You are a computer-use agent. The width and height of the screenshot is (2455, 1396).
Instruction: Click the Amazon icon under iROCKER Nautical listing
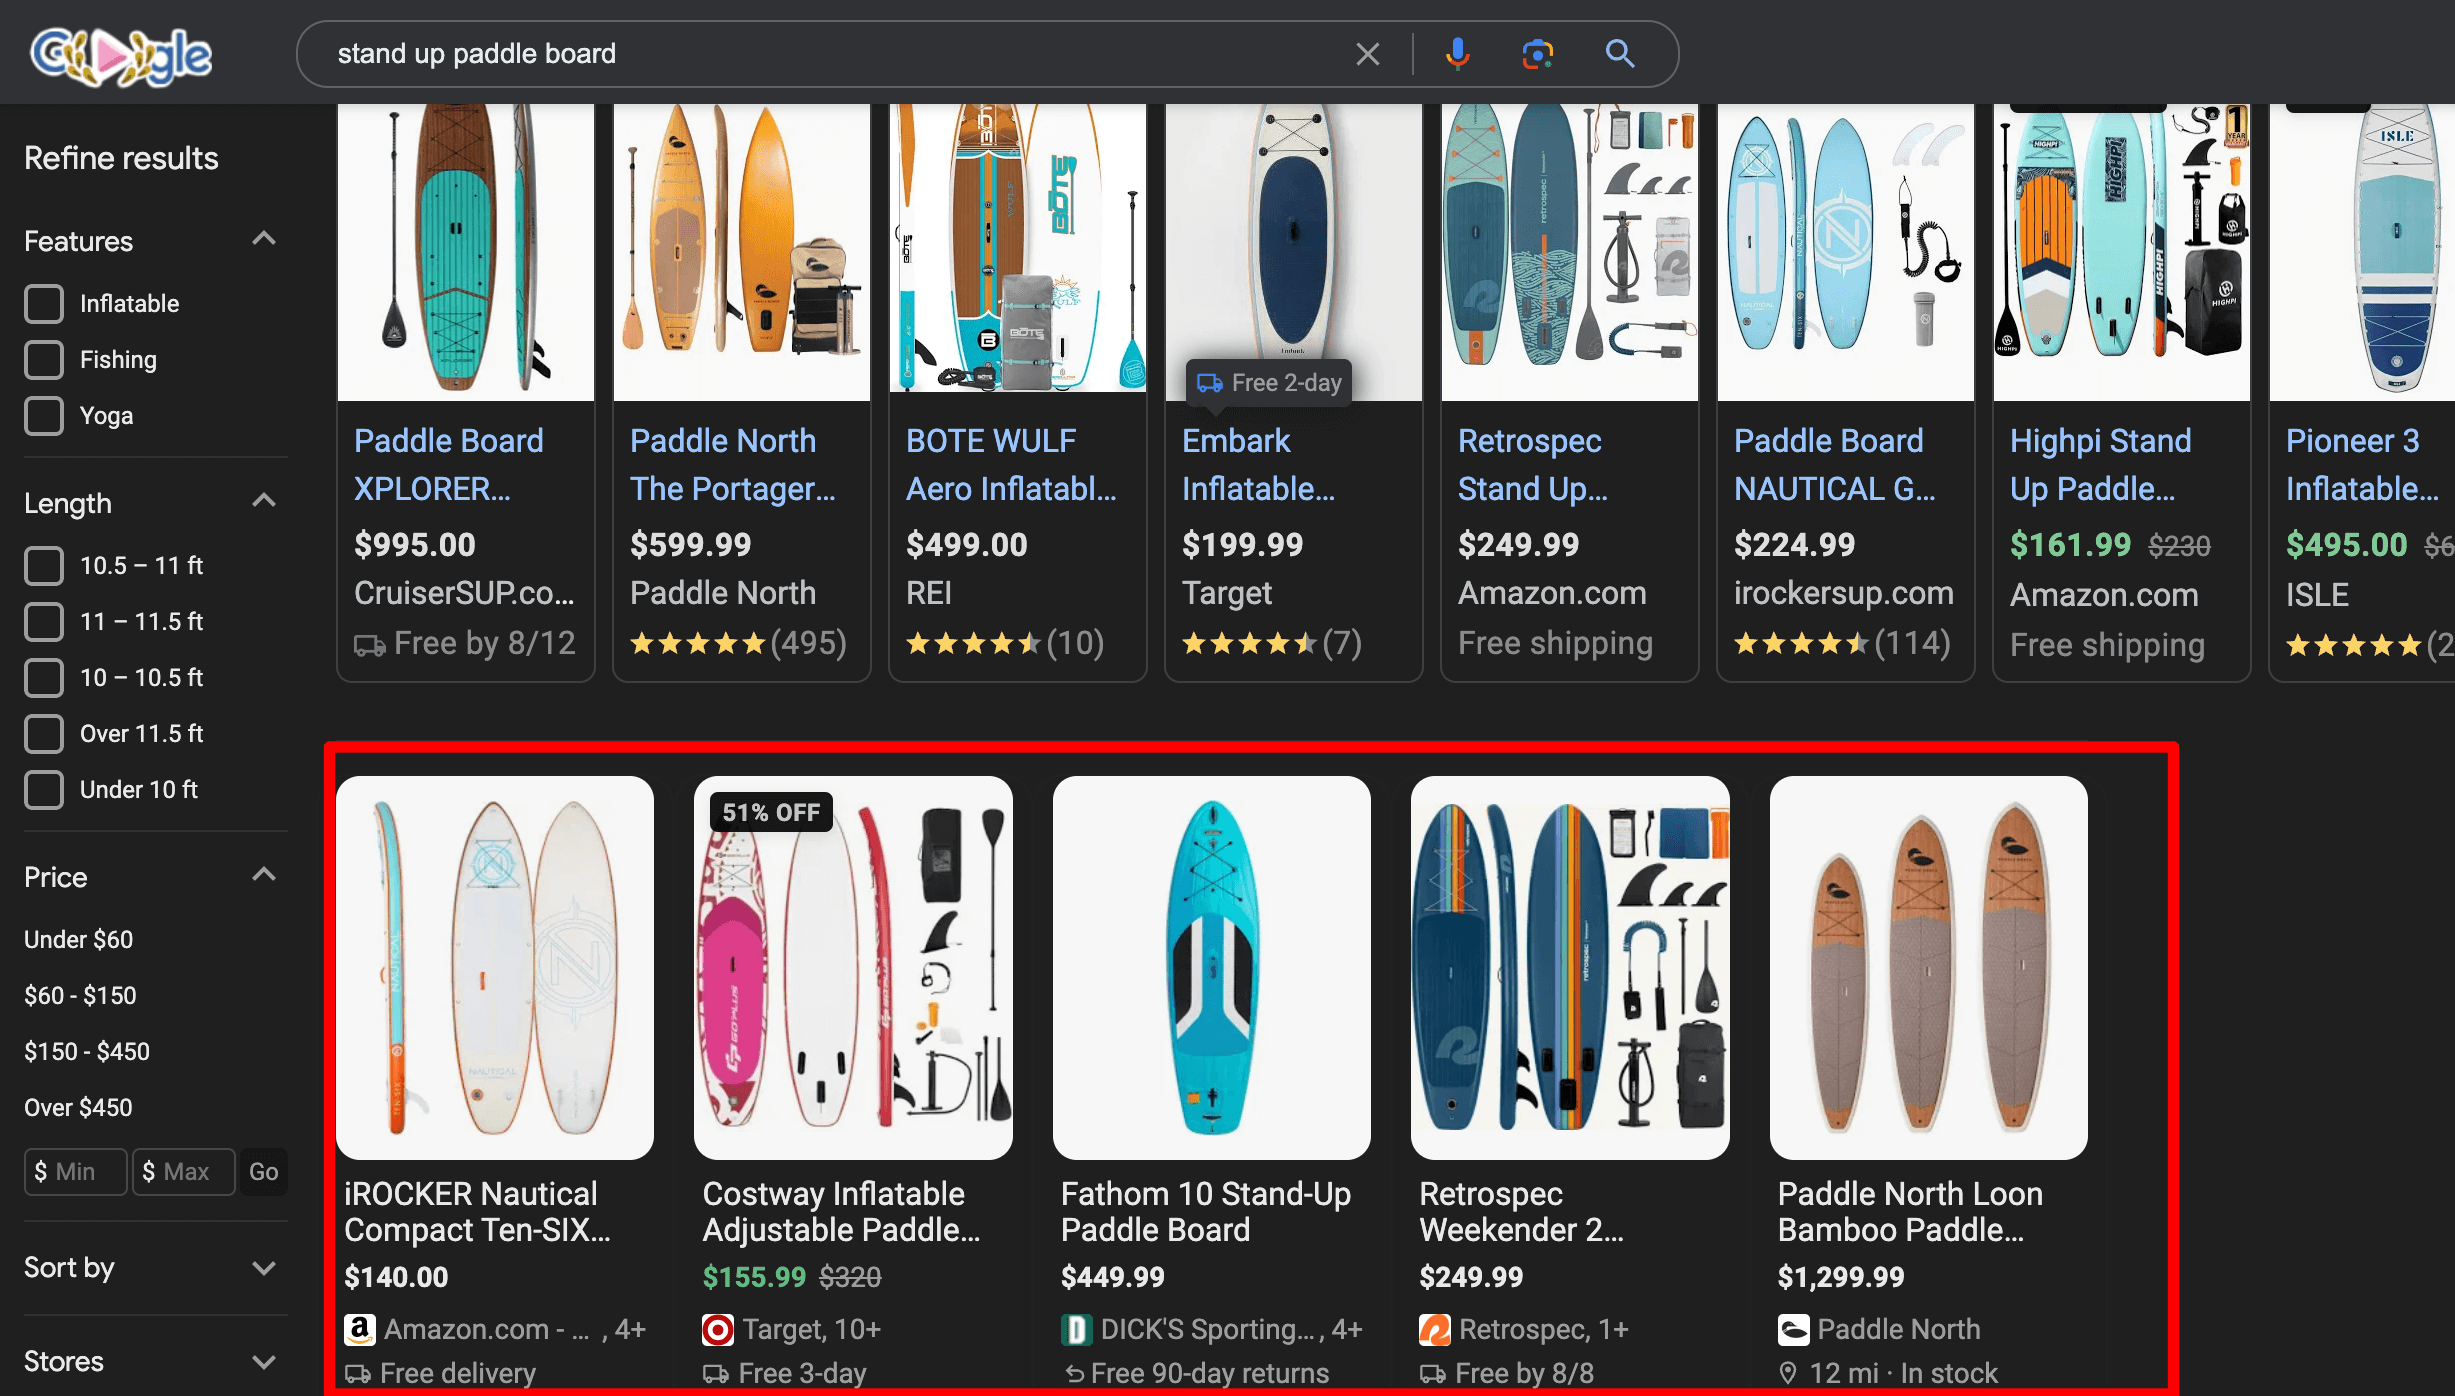click(359, 1329)
